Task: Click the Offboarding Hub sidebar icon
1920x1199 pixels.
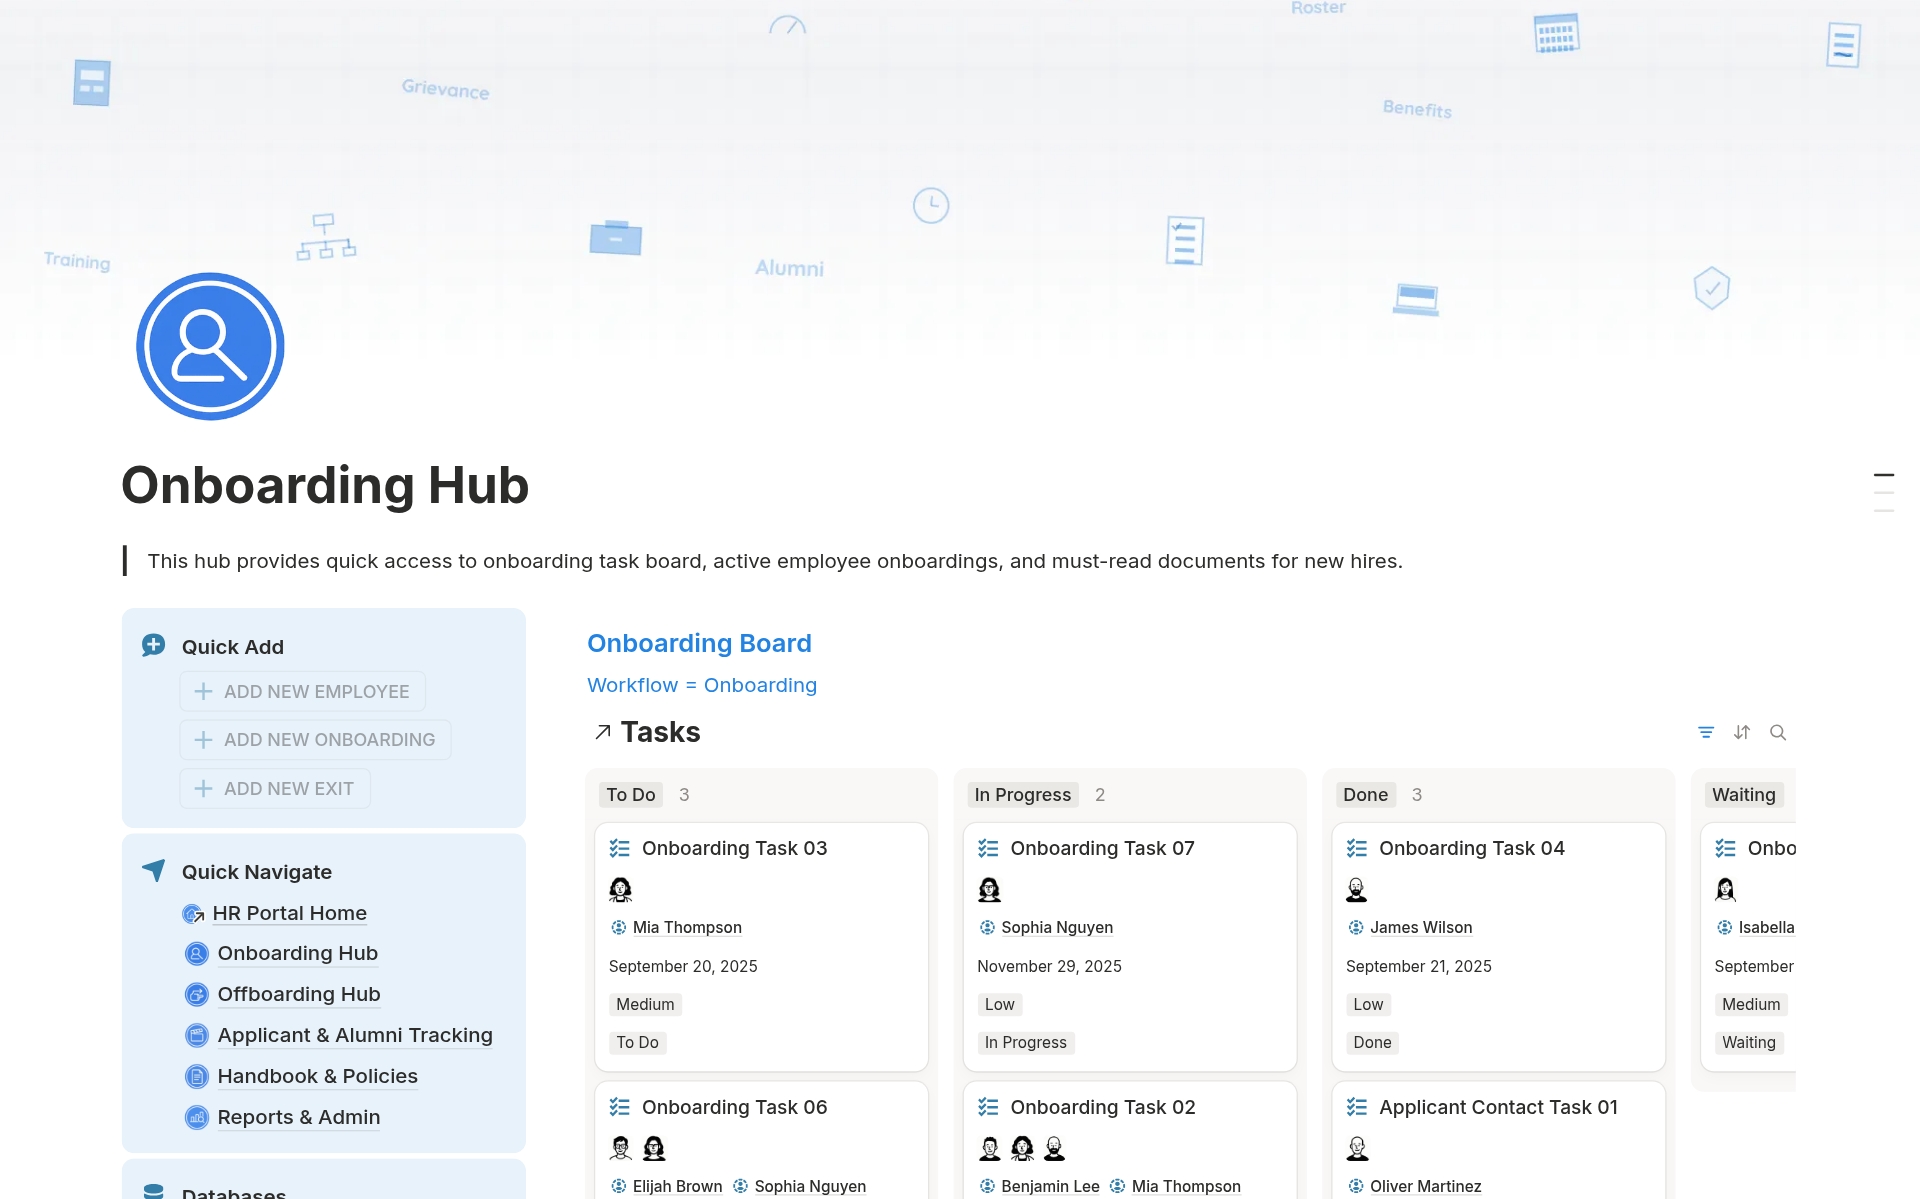Action: [x=197, y=995]
